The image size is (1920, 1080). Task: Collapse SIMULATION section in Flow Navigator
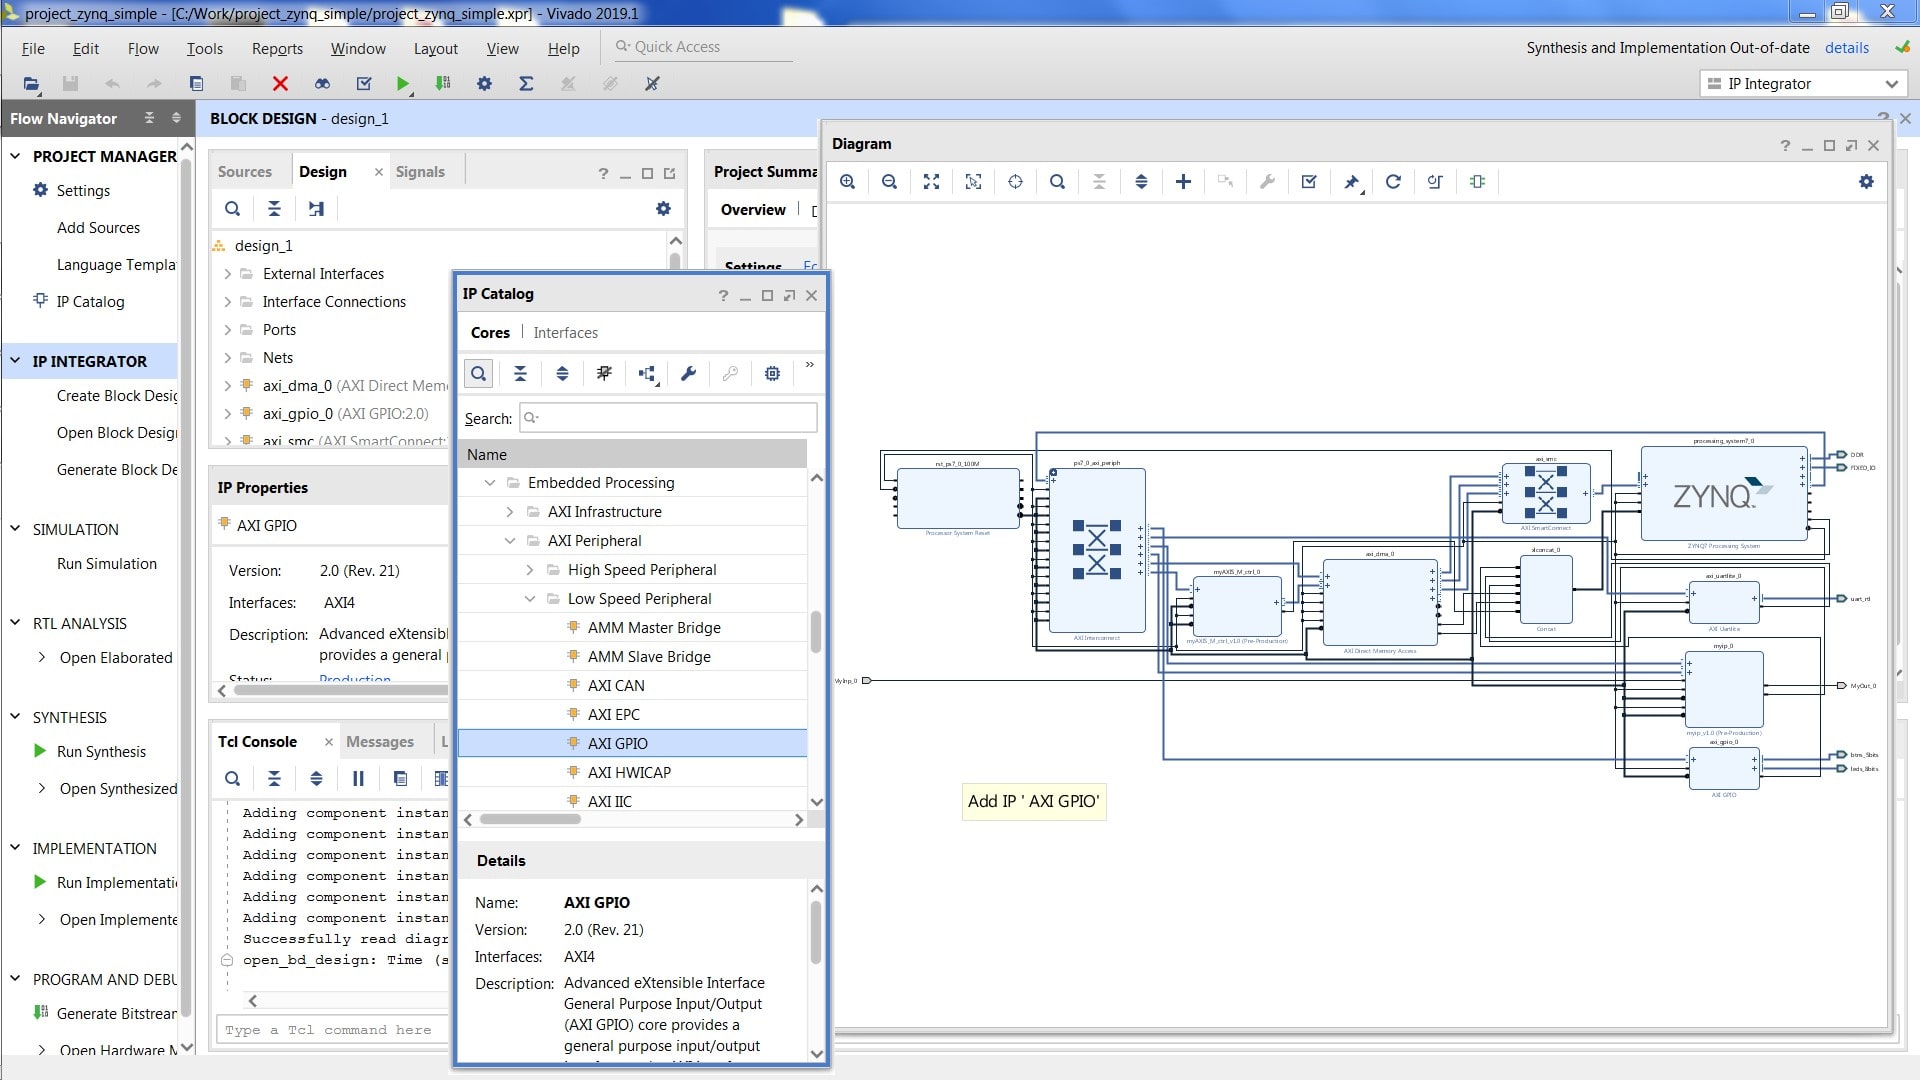pyautogui.click(x=15, y=529)
